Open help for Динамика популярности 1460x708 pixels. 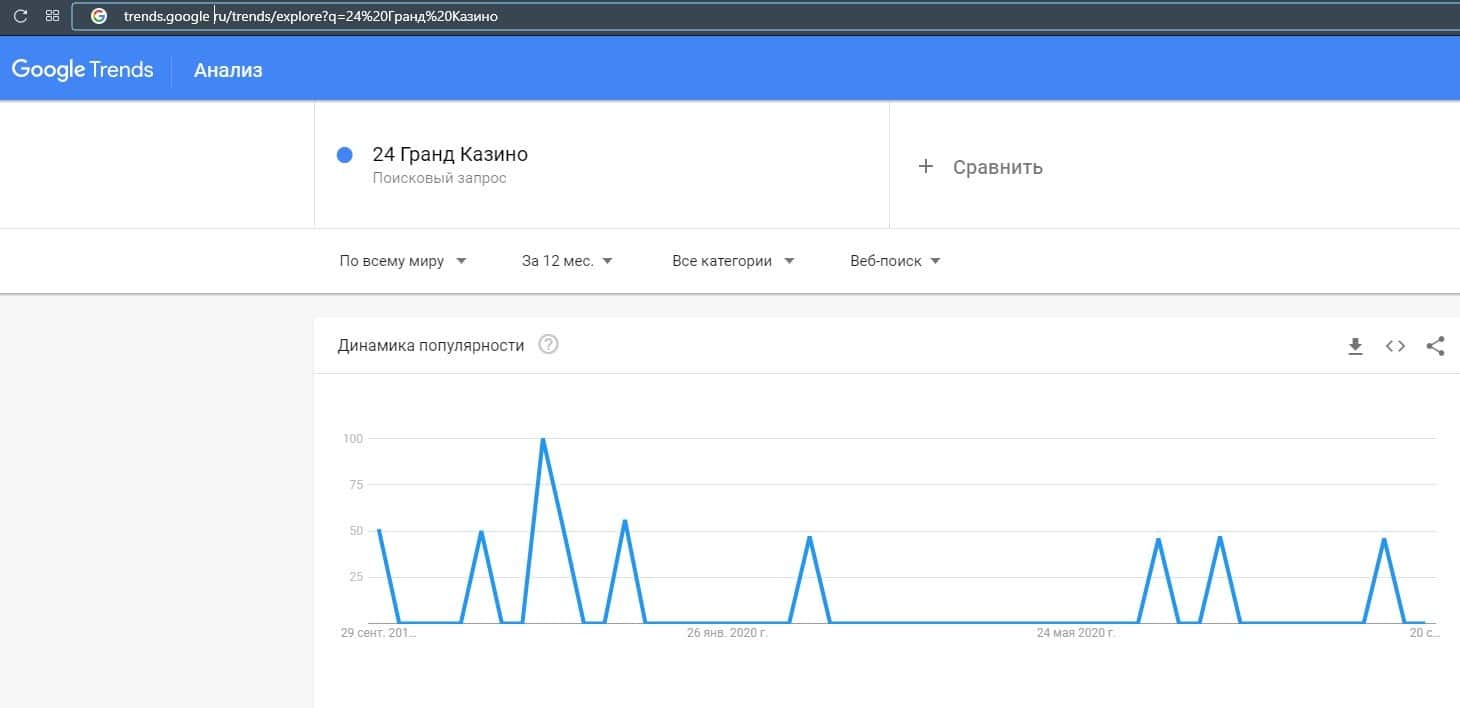[548, 345]
